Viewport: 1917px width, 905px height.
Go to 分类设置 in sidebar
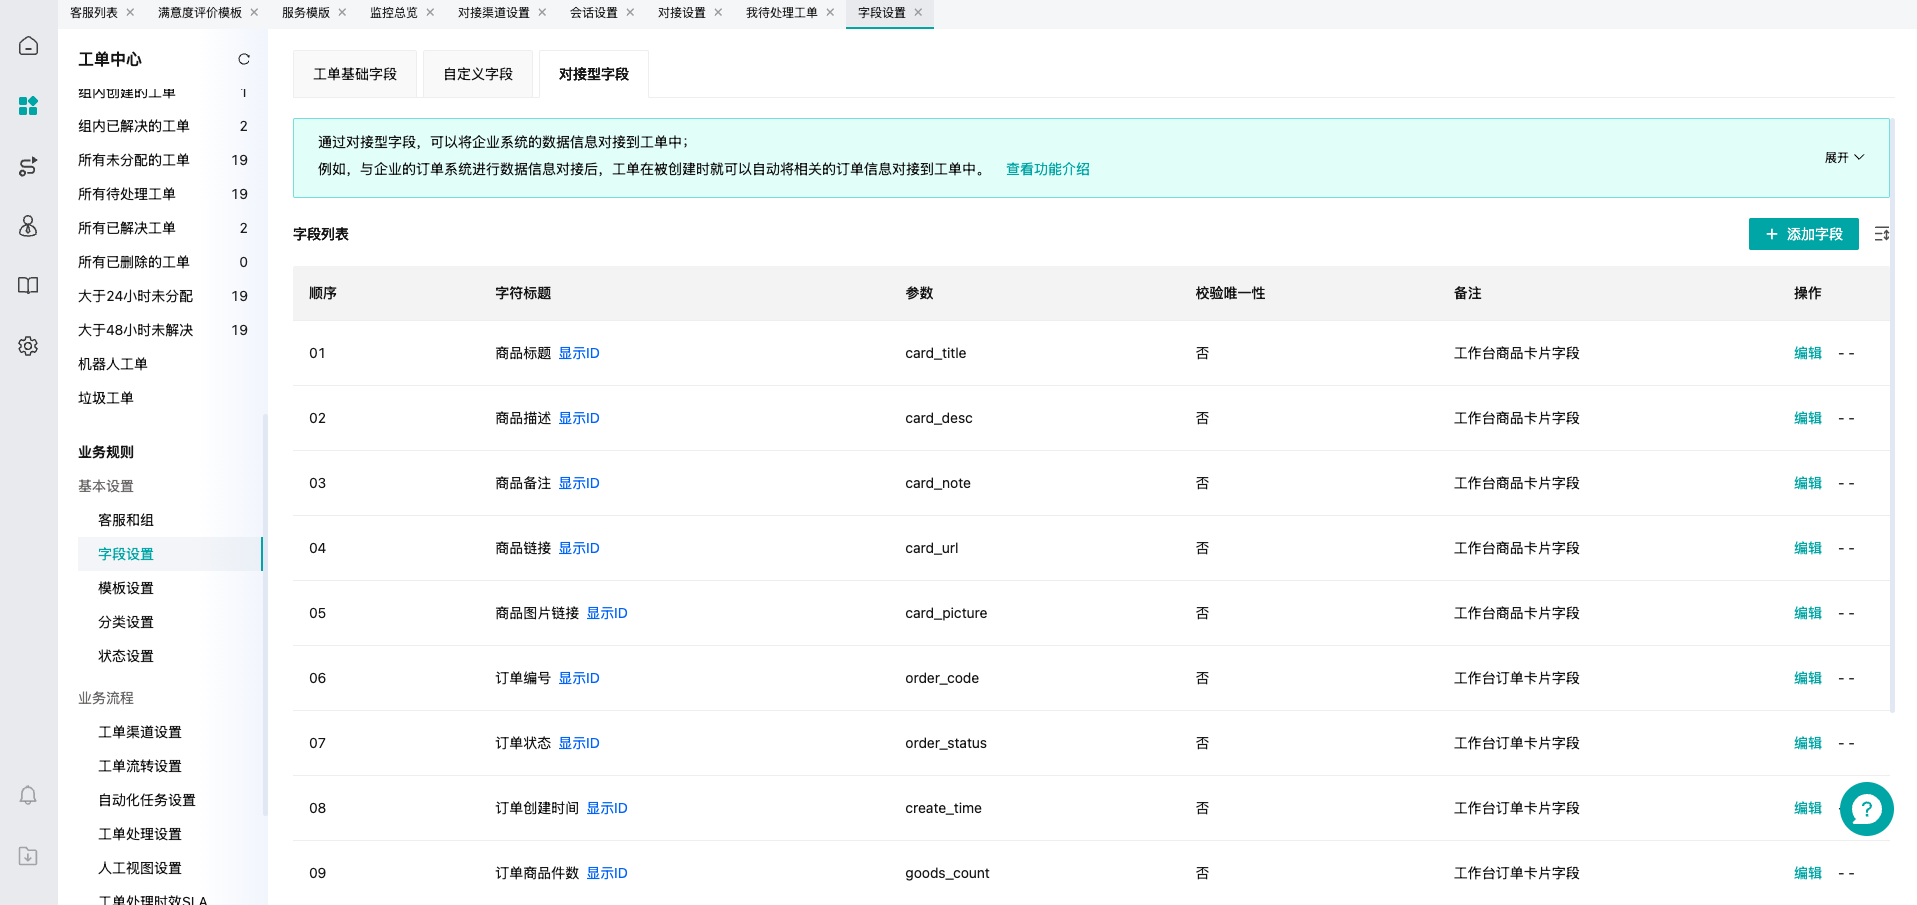[x=126, y=622]
